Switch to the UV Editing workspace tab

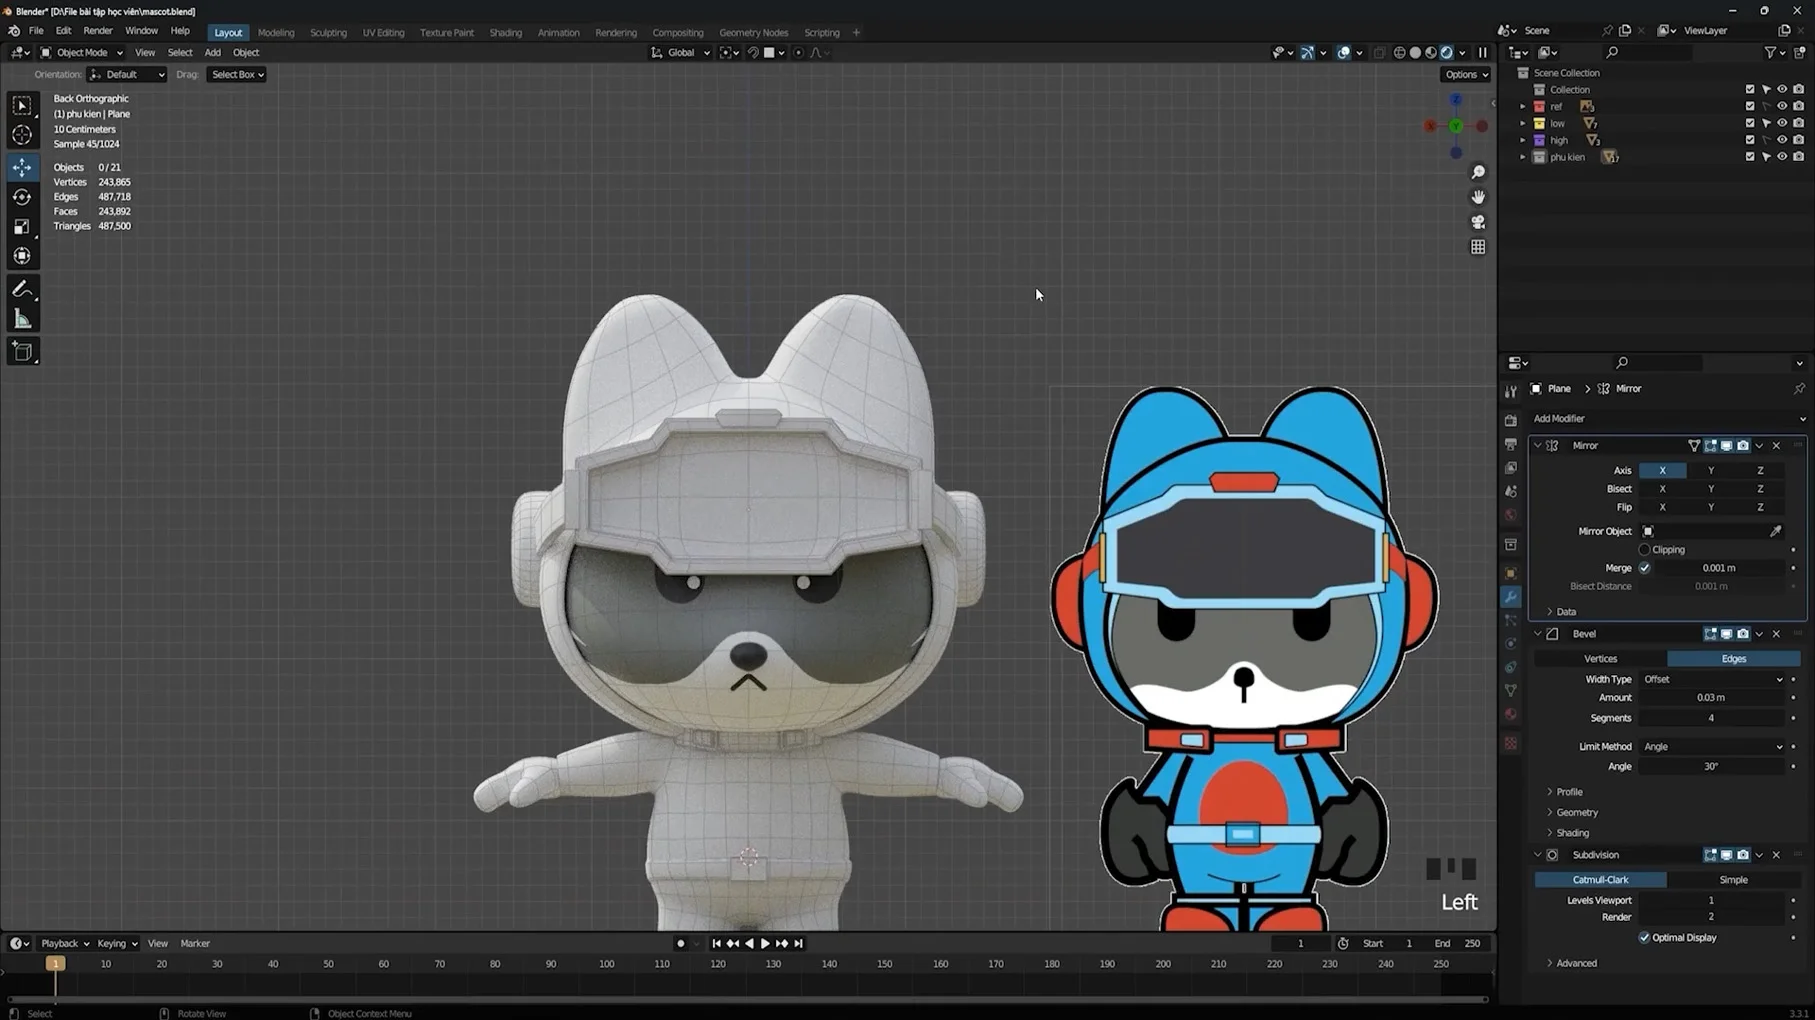[x=383, y=32]
